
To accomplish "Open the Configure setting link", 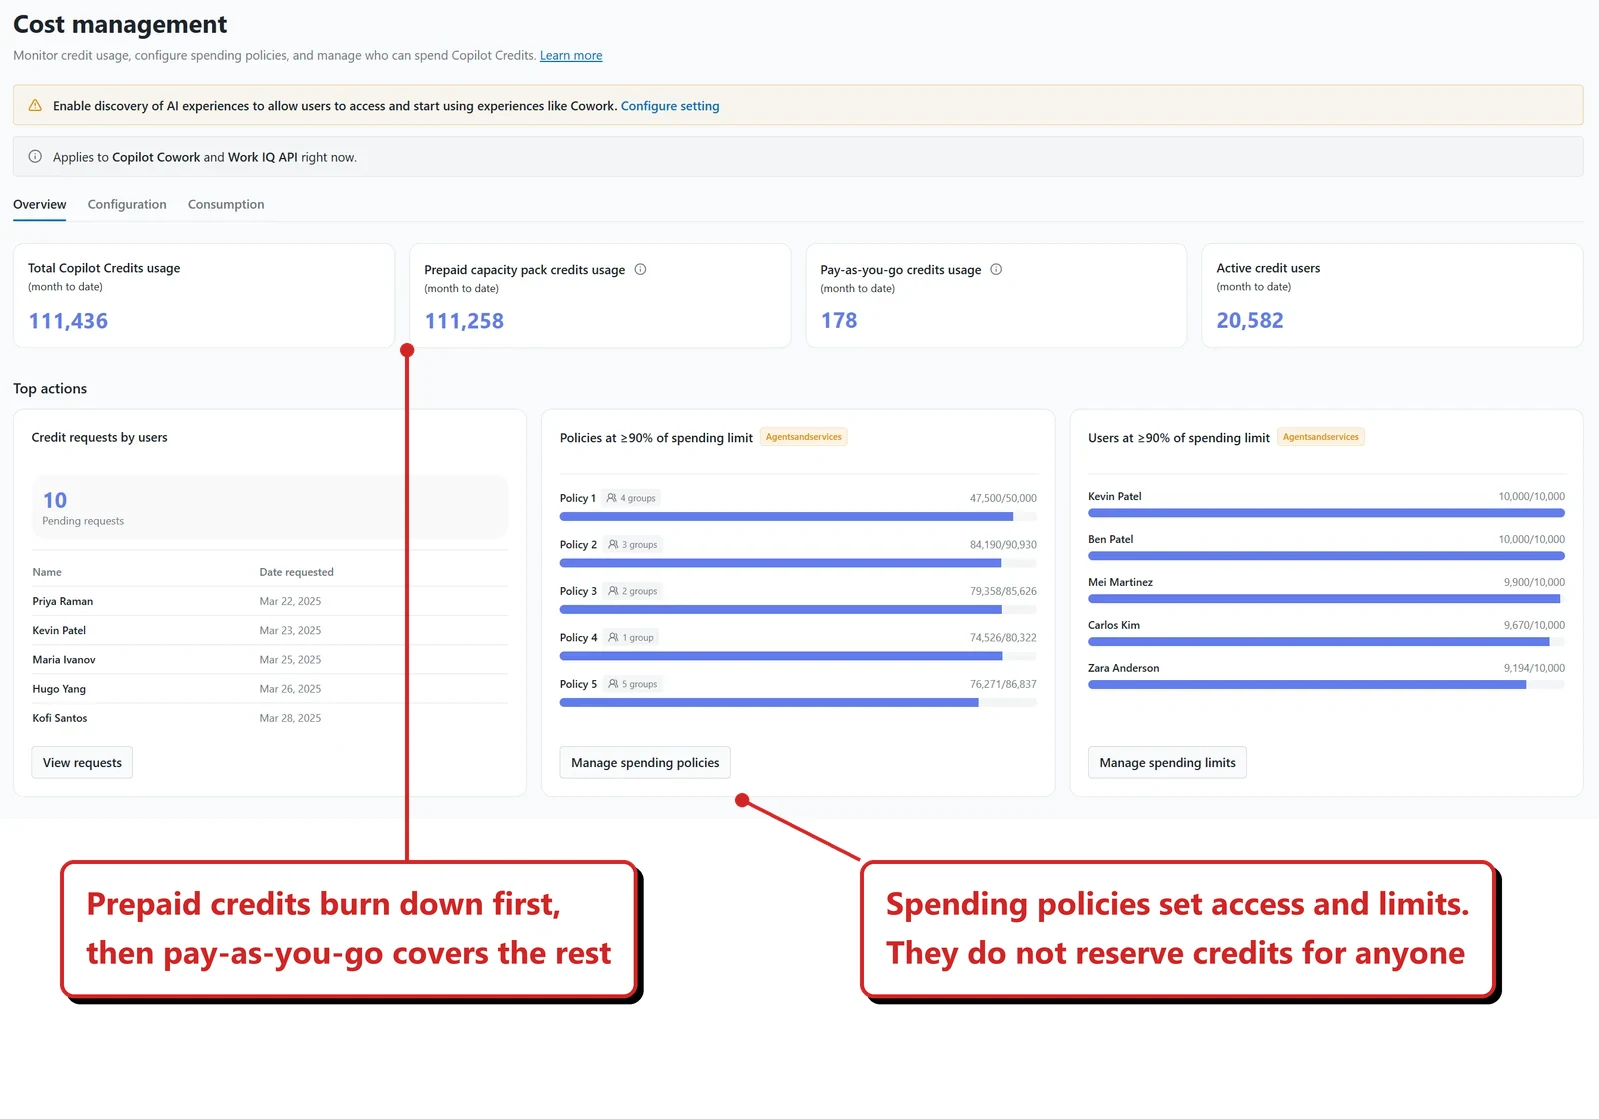I will click(x=670, y=106).
